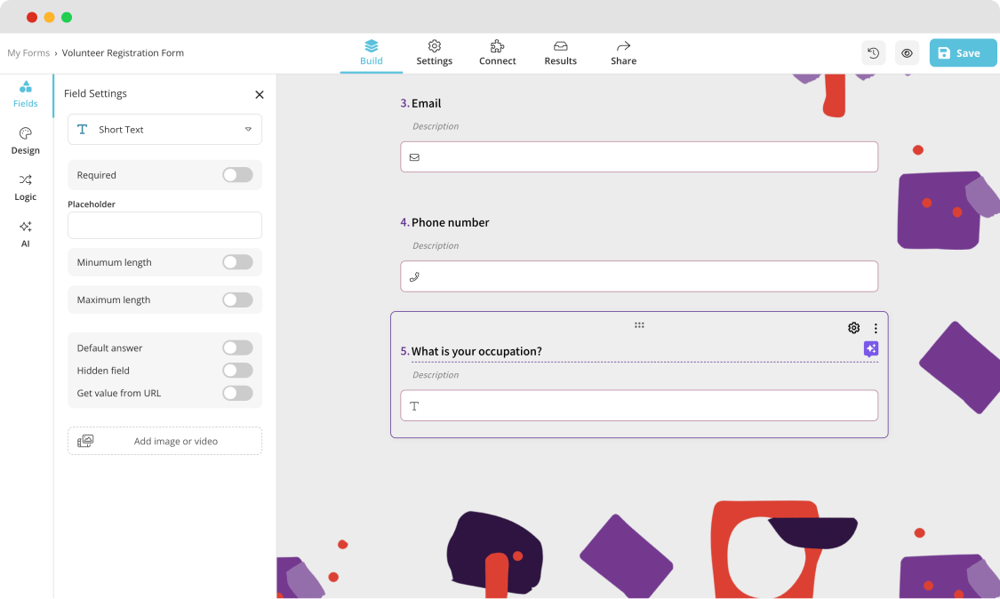Grab the drag handle above occupation question
1000x599 pixels.
click(x=639, y=325)
